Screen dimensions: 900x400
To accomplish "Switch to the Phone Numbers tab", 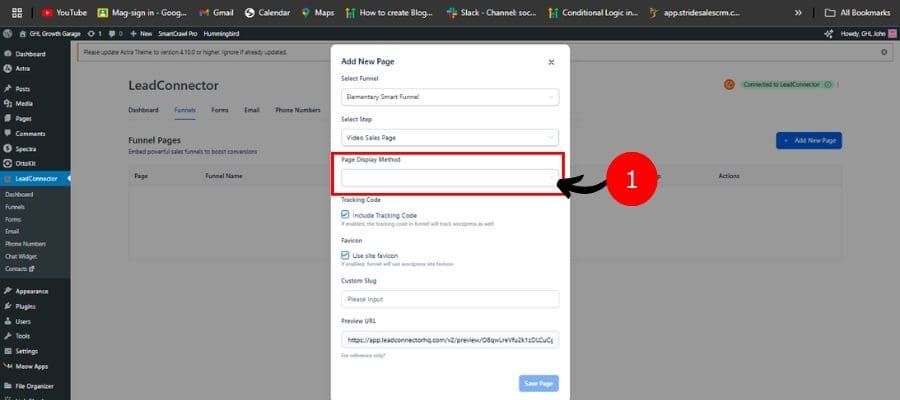I will point(298,110).
